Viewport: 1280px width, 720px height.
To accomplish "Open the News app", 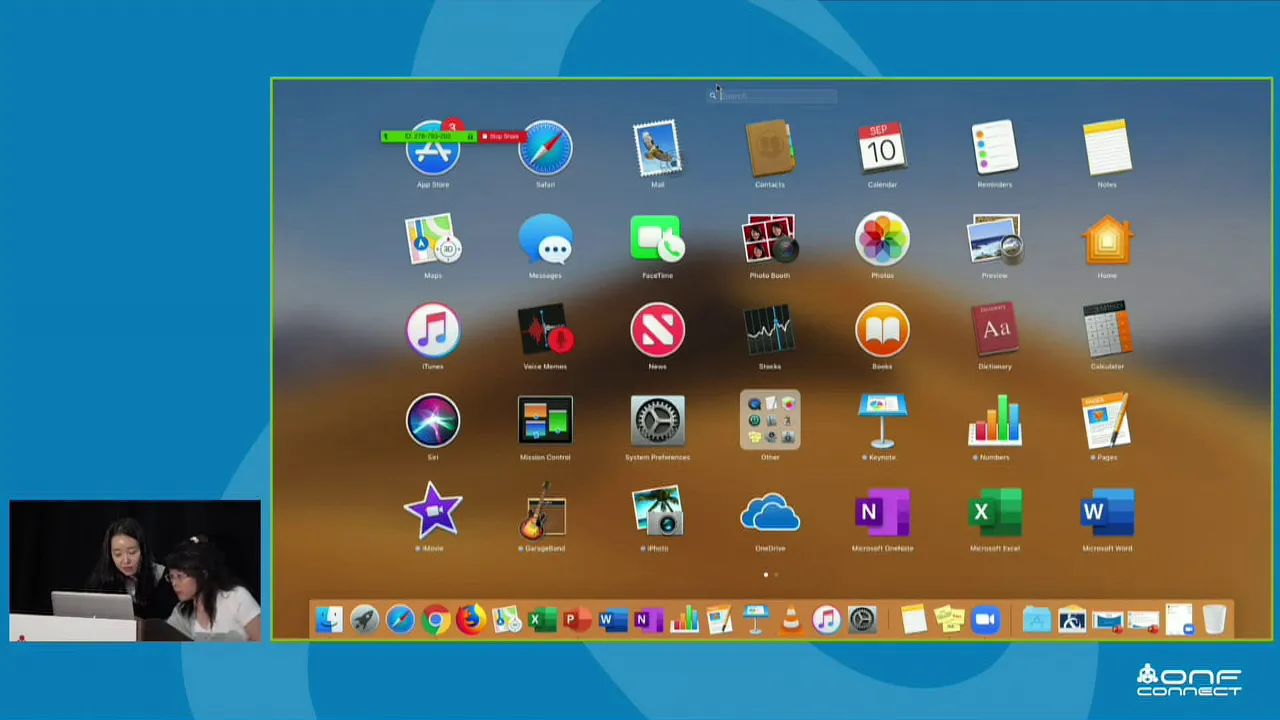I will pos(657,331).
